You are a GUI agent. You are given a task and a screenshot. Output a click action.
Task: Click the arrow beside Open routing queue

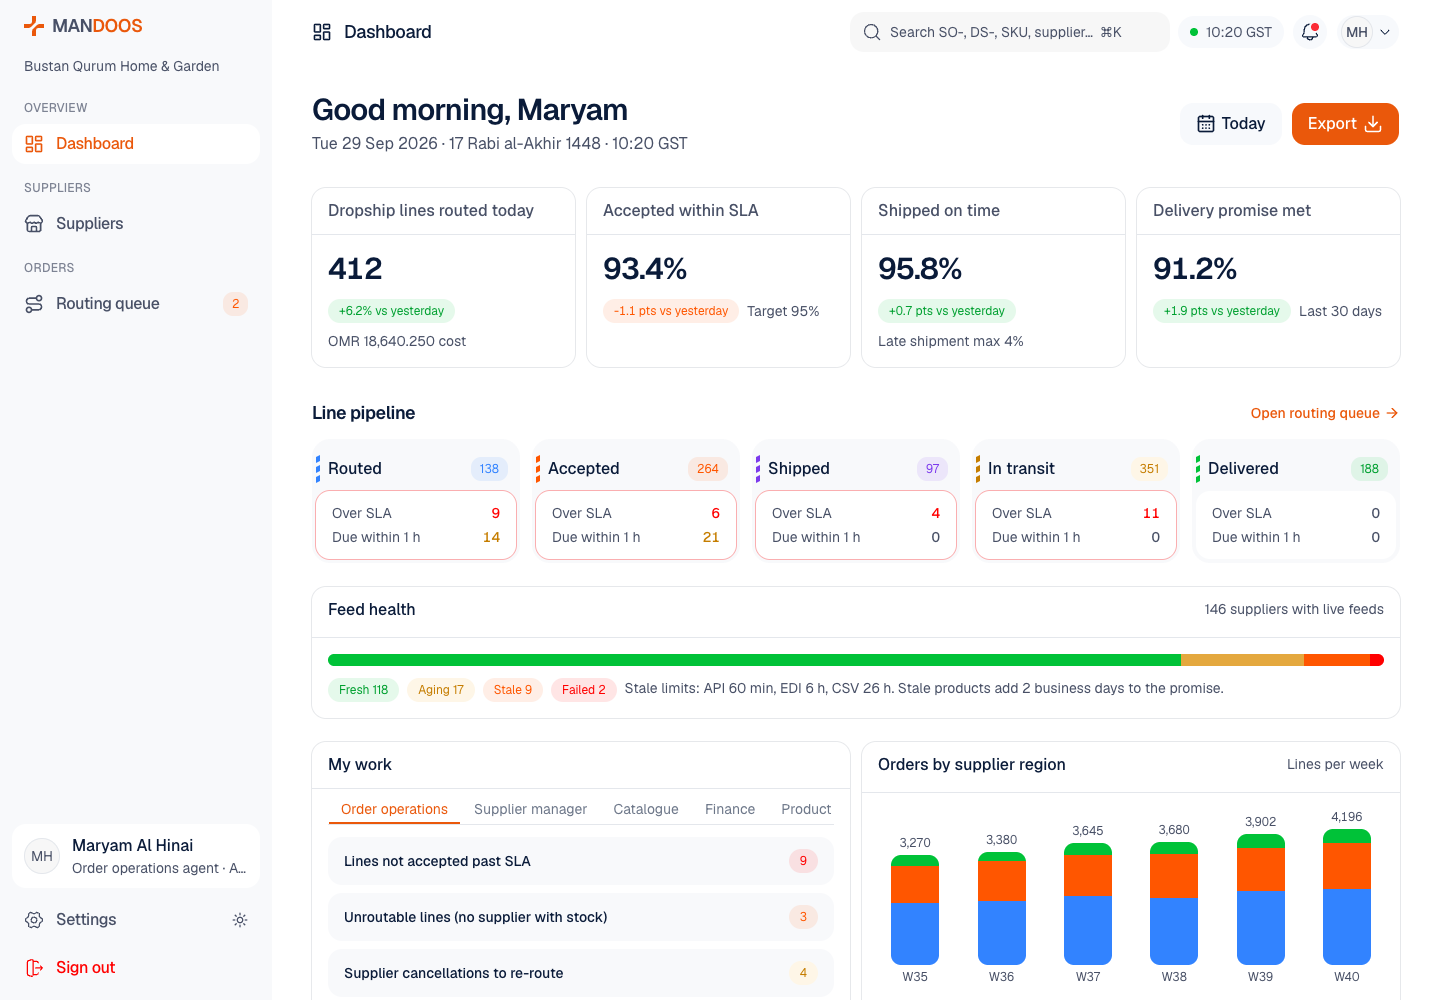1392,413
